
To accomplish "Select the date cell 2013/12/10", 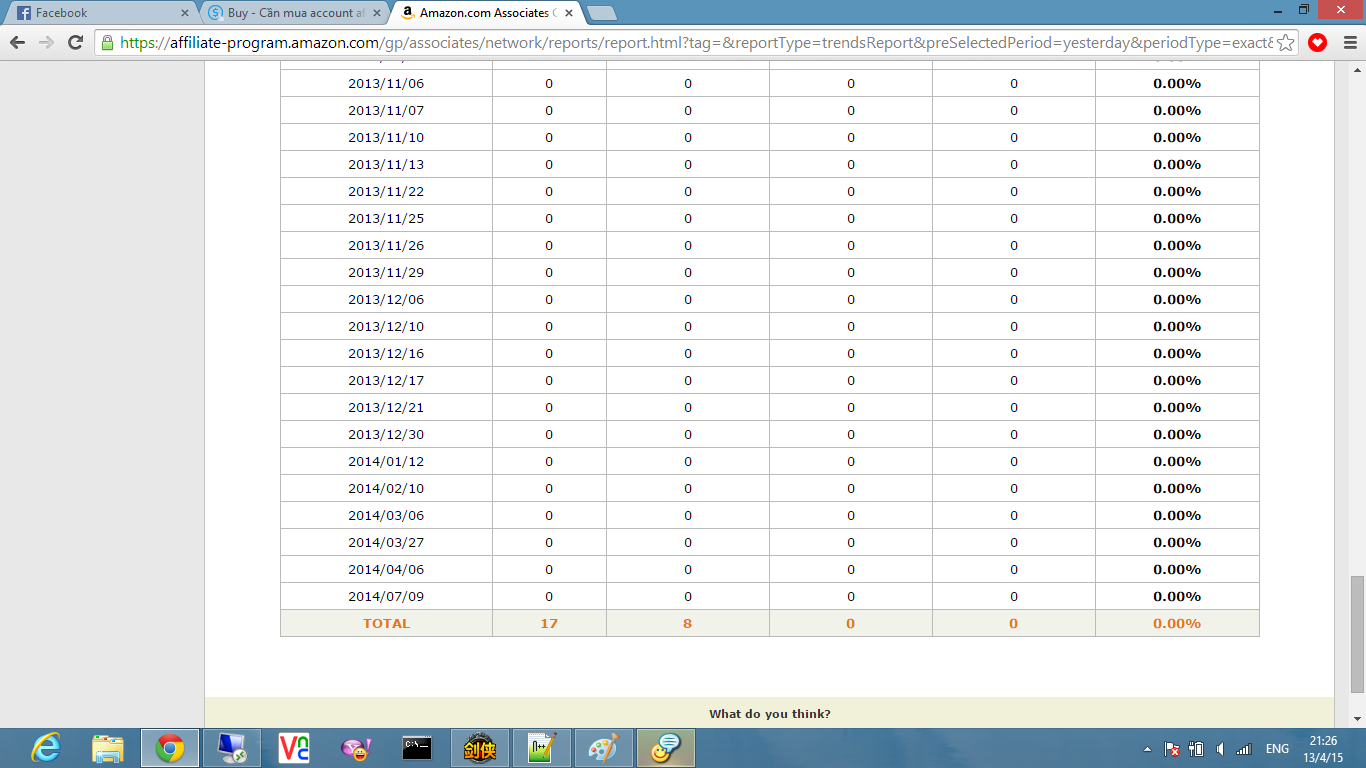I will click(x=386, y=326).
